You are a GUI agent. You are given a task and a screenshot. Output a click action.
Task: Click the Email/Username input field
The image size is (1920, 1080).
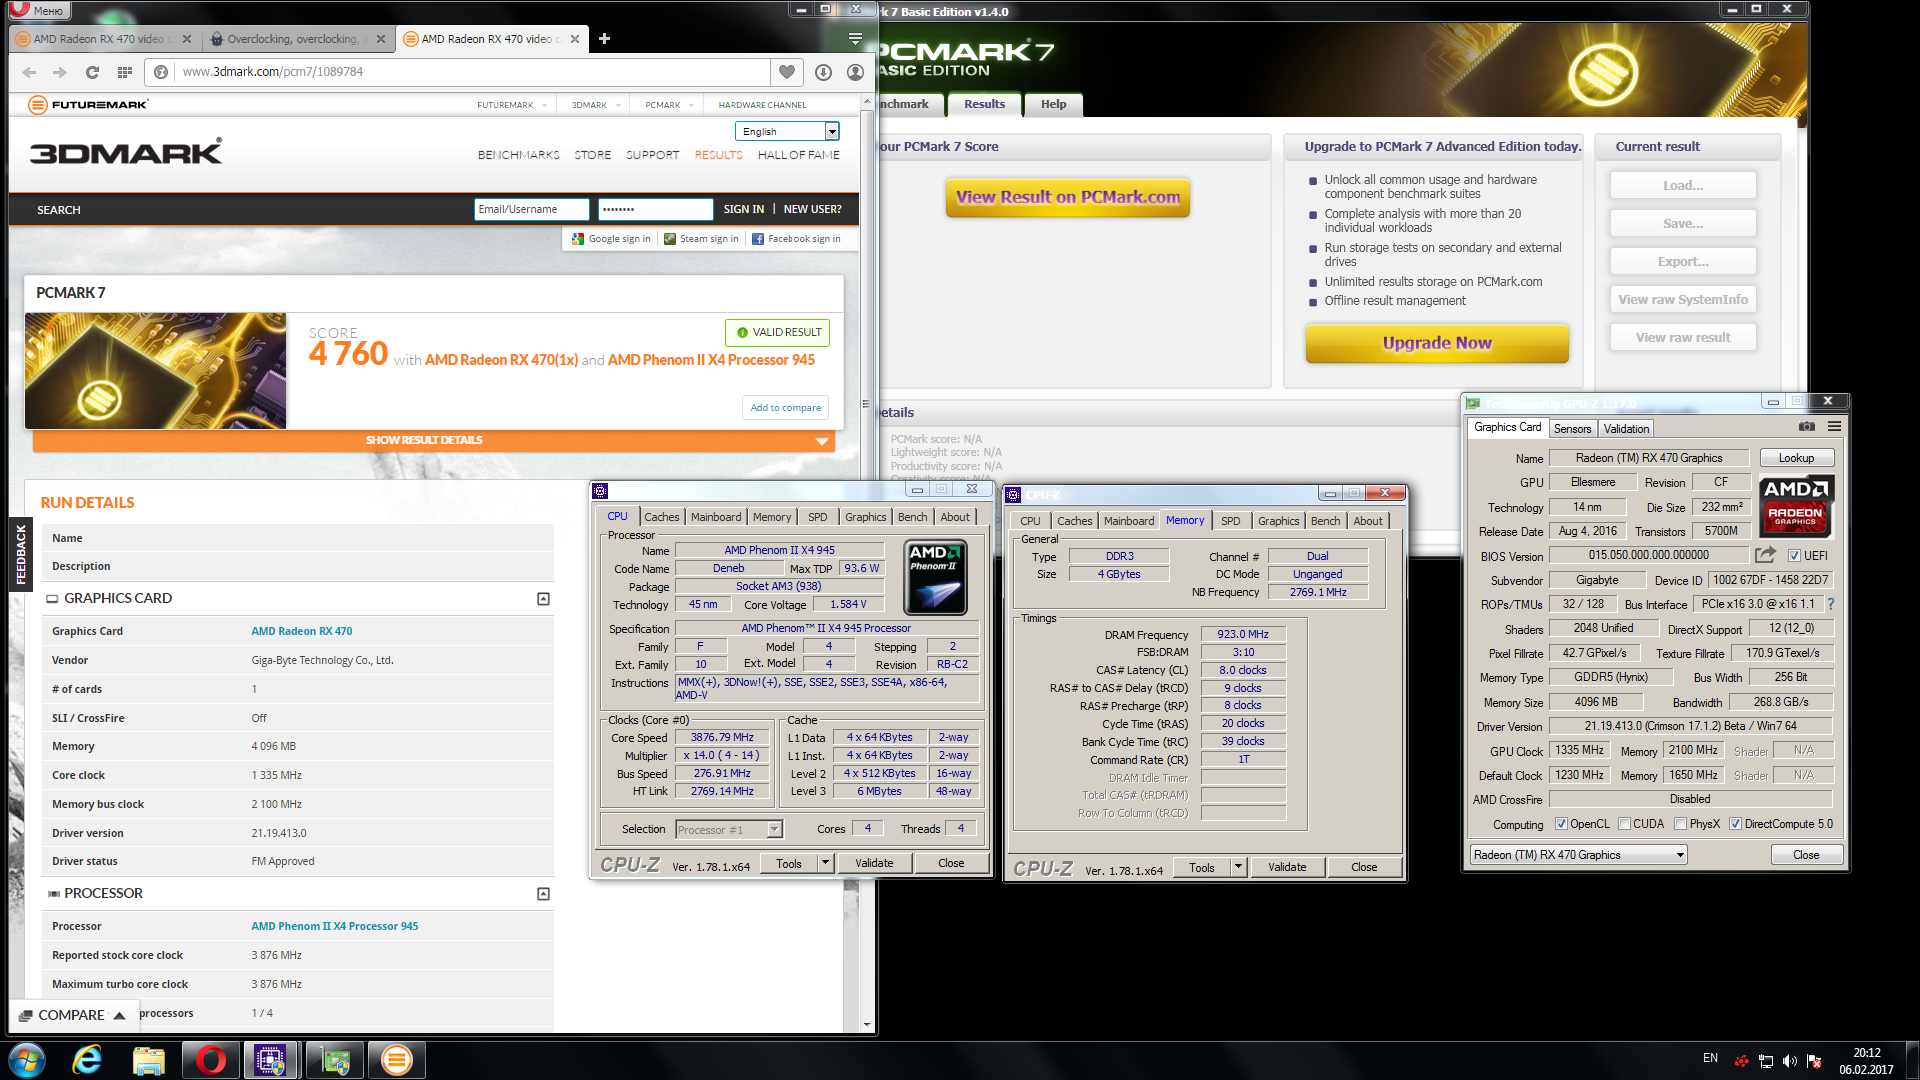pos(531,209)
